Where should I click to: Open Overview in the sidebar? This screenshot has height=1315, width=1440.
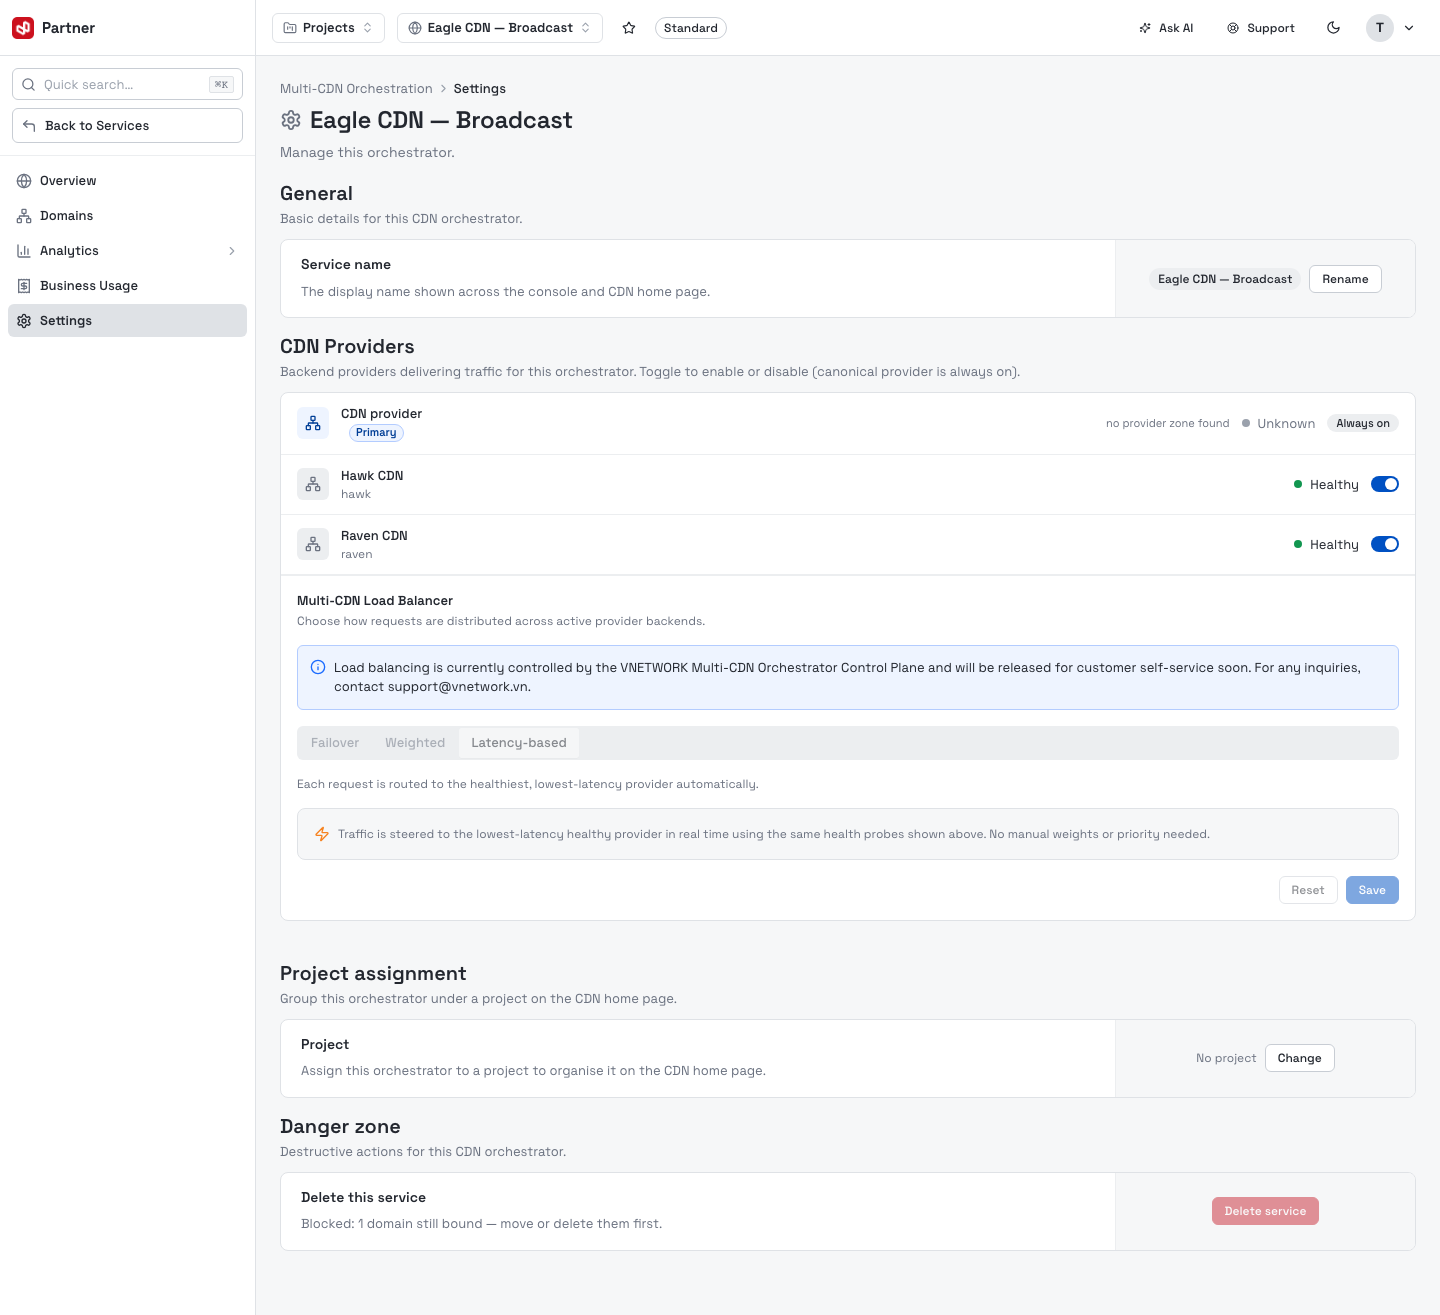(x=127, y=181)
